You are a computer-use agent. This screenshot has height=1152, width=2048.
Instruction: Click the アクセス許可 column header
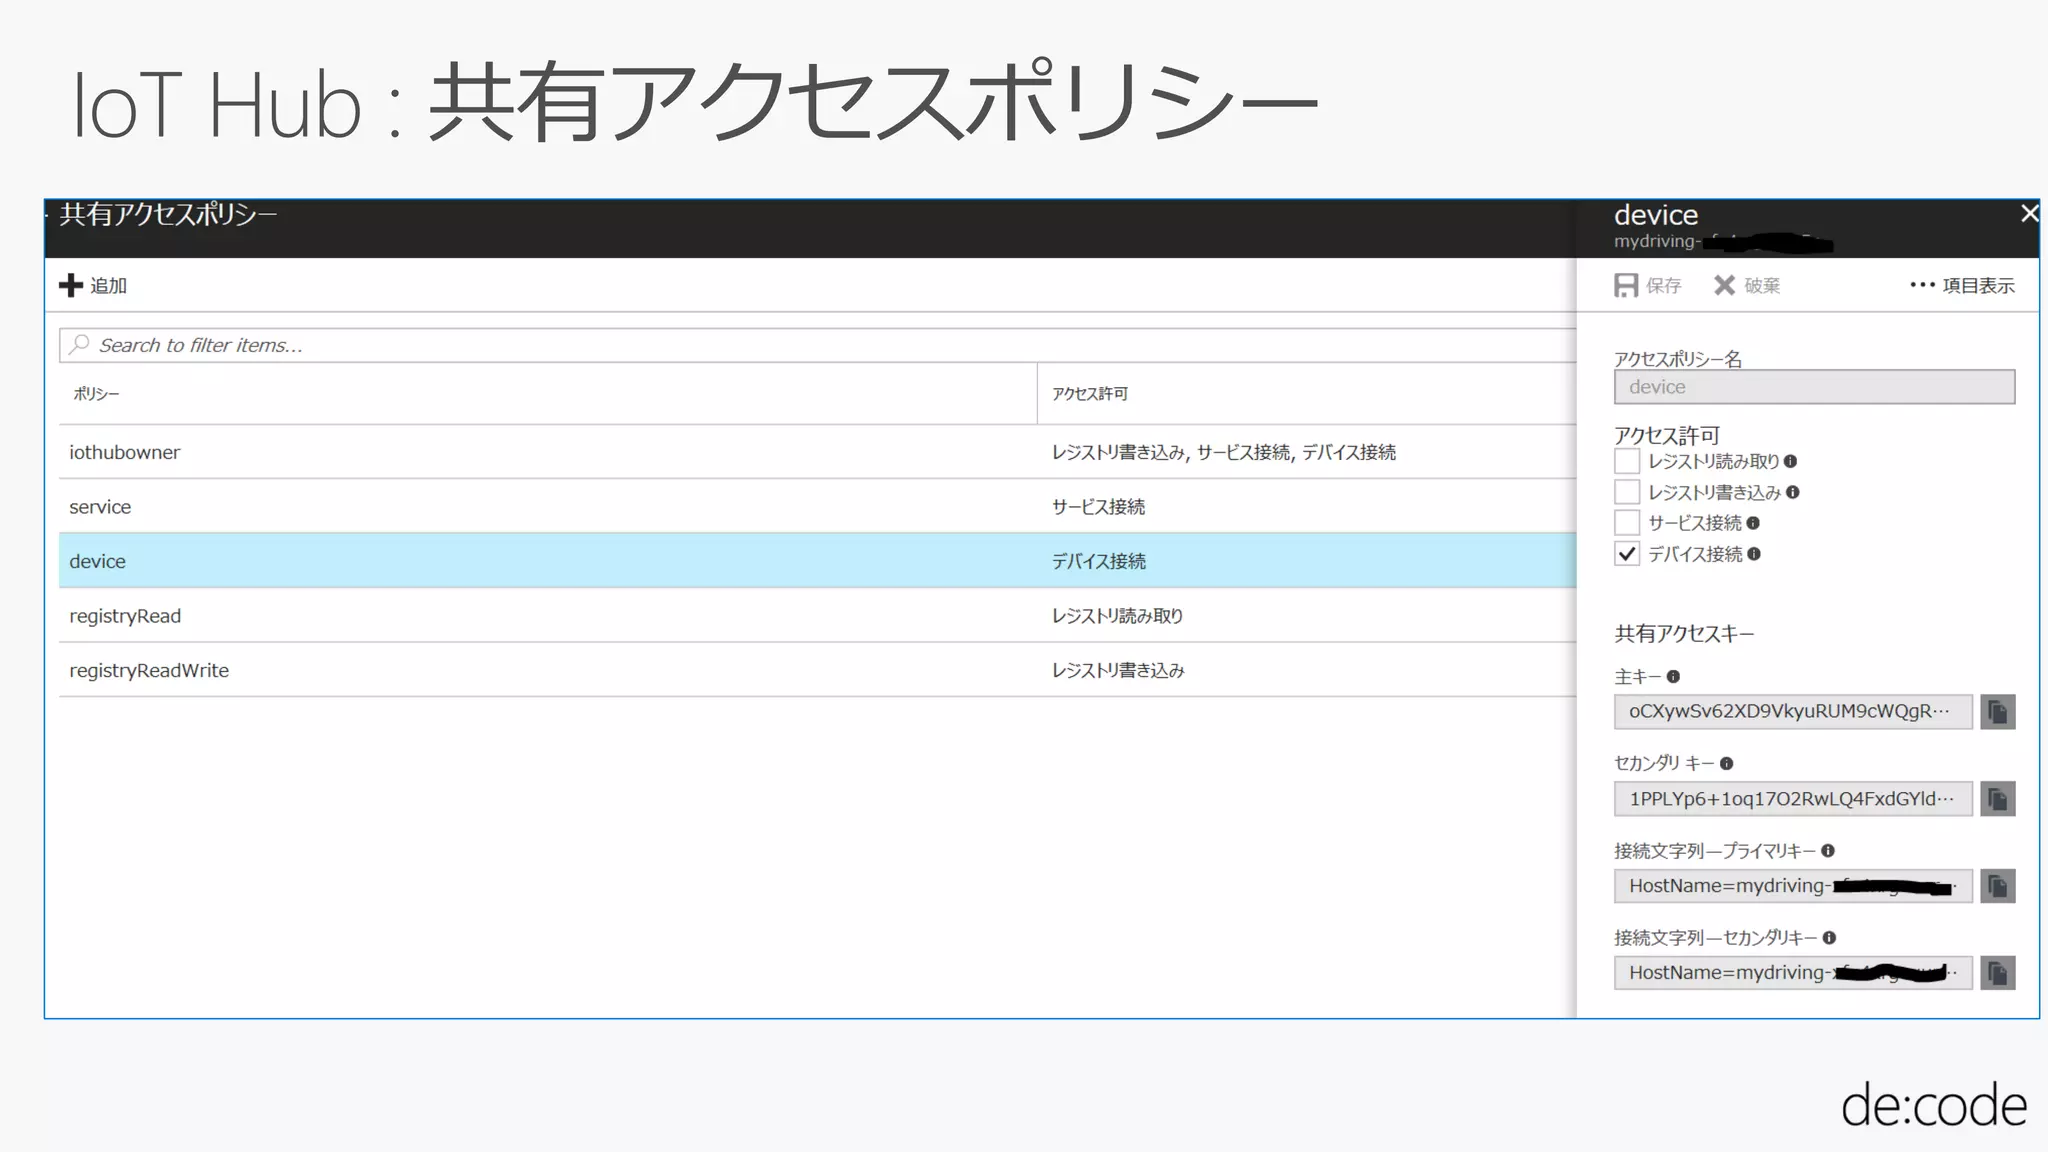tap(1090, 394)
